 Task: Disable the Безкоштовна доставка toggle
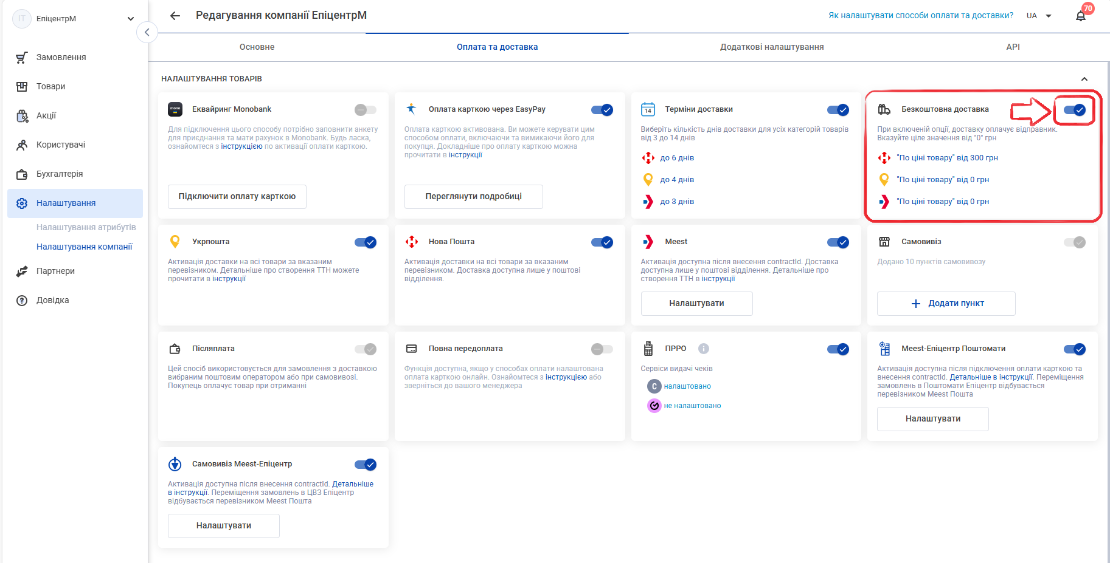click(1075, 110)
